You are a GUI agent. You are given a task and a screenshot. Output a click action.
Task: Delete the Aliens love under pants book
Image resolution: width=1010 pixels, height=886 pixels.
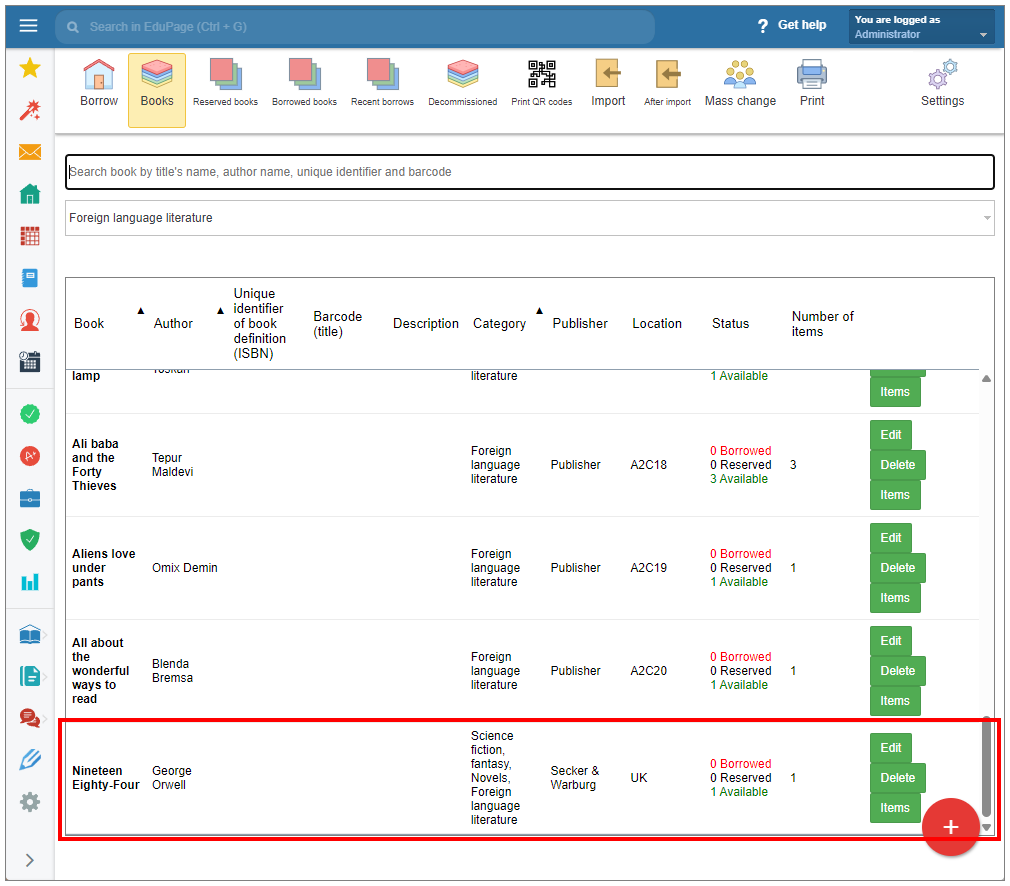point(897,568)
